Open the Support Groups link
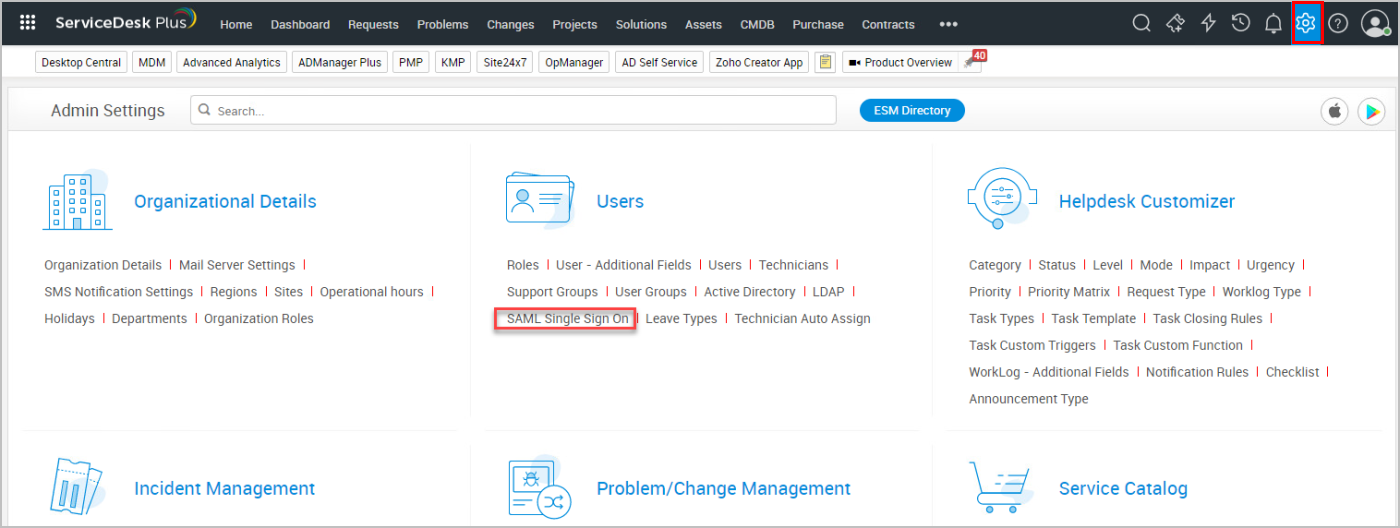1400x528 pixels. tap(552, 292)
